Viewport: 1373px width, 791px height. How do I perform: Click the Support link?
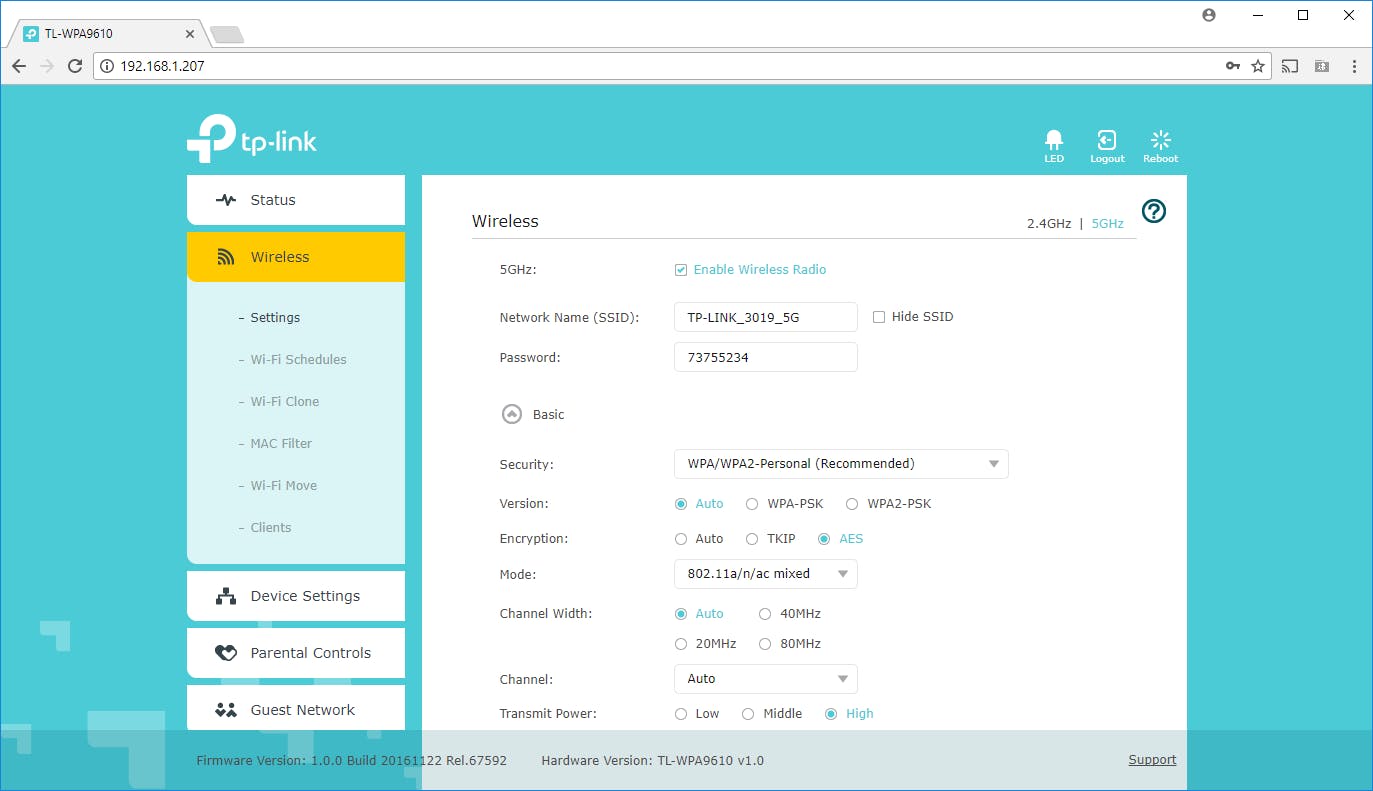click(x=1152, y=760)
